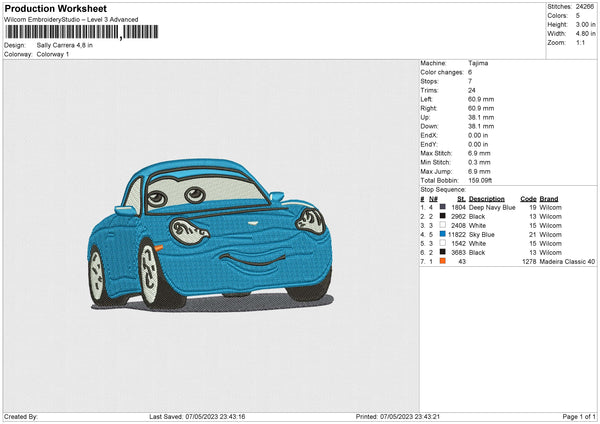Click the orange Madeira Classic swatch
The image size is (600, 424).
coord(443,261)
